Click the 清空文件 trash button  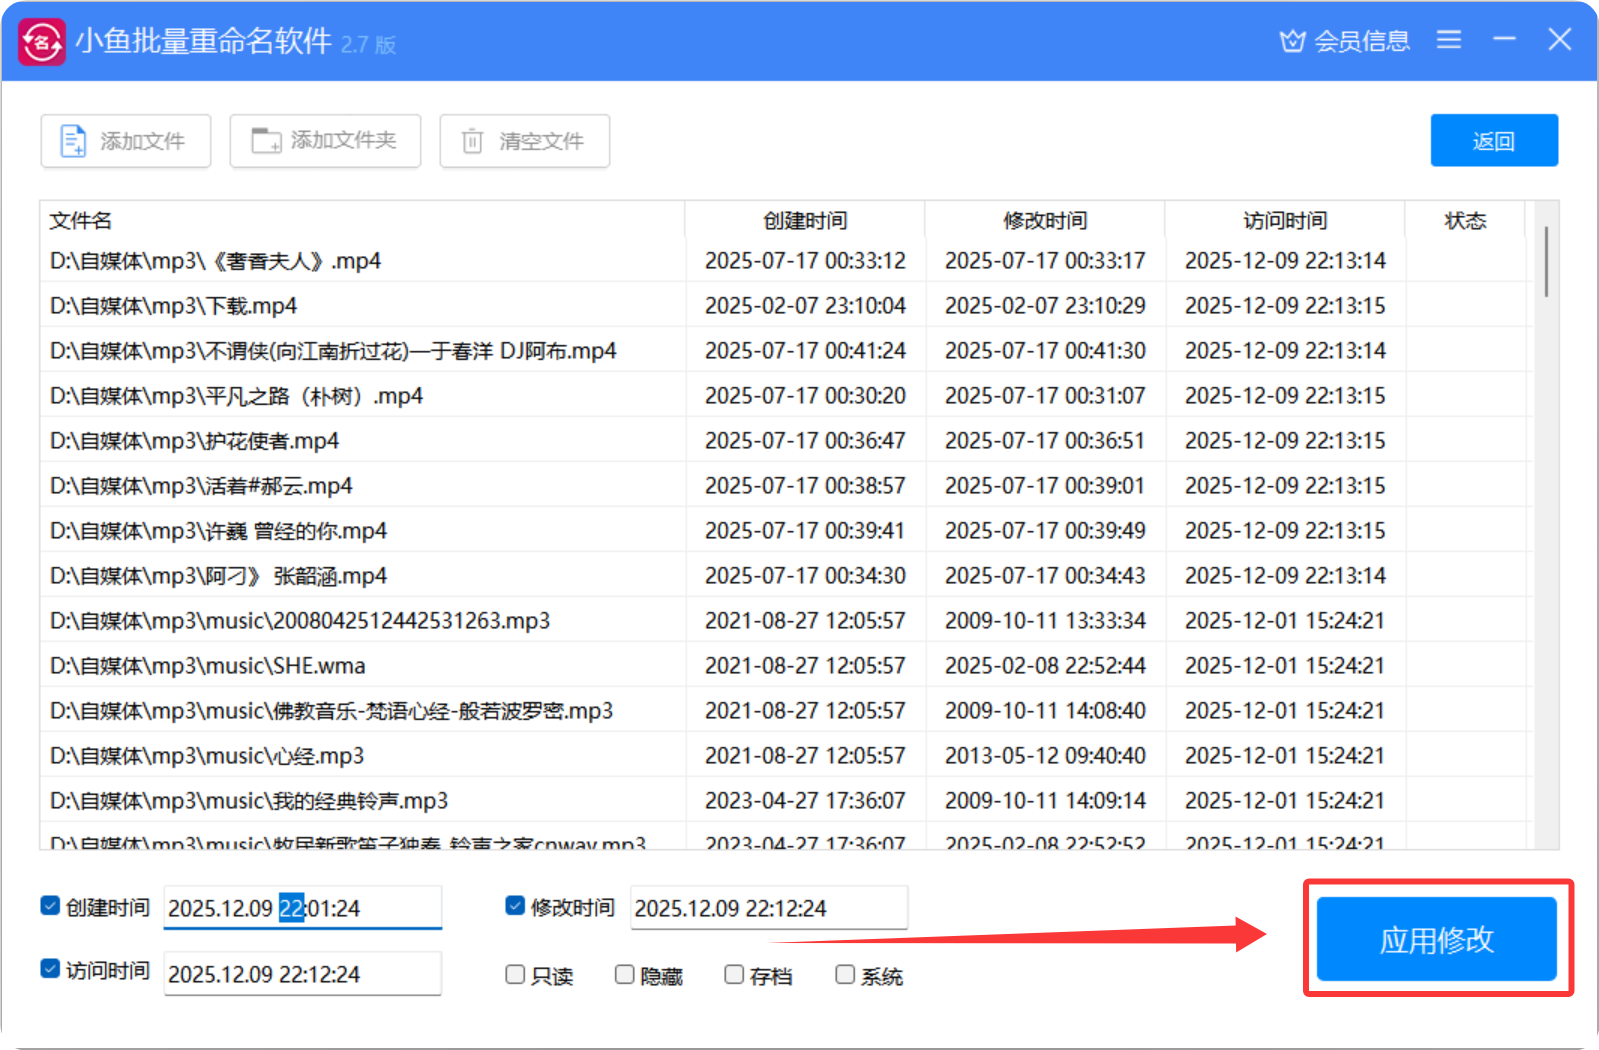coord(524,141)
